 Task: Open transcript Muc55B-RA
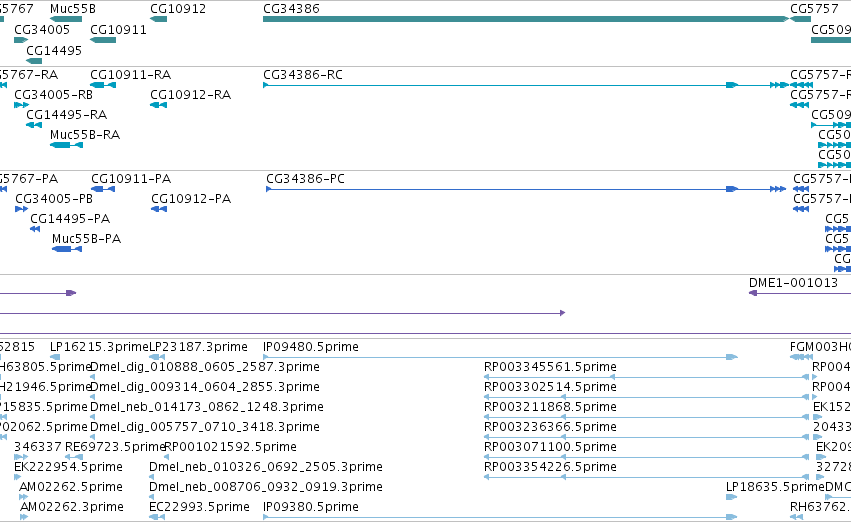click(85, 135)
